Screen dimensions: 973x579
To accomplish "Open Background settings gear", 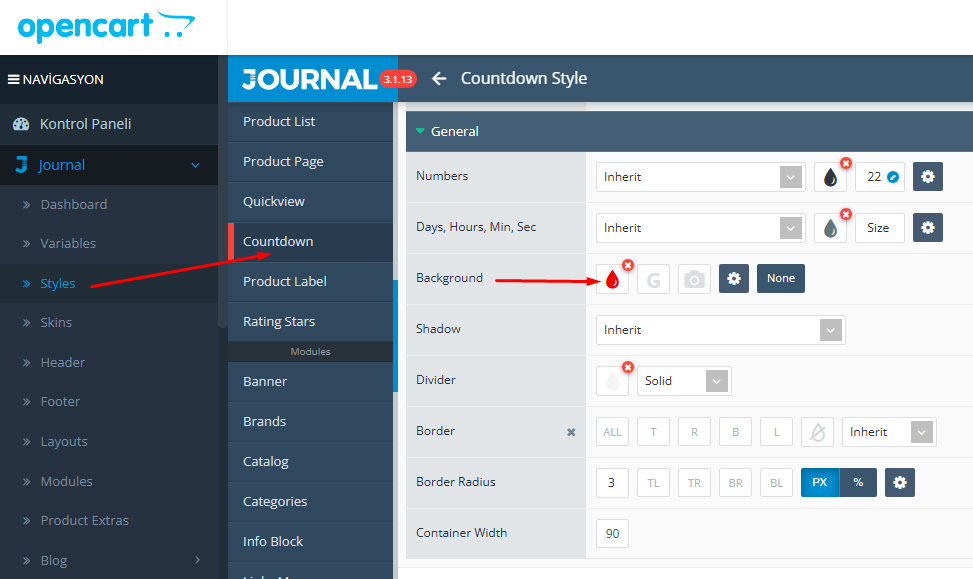I will [733, 279].
